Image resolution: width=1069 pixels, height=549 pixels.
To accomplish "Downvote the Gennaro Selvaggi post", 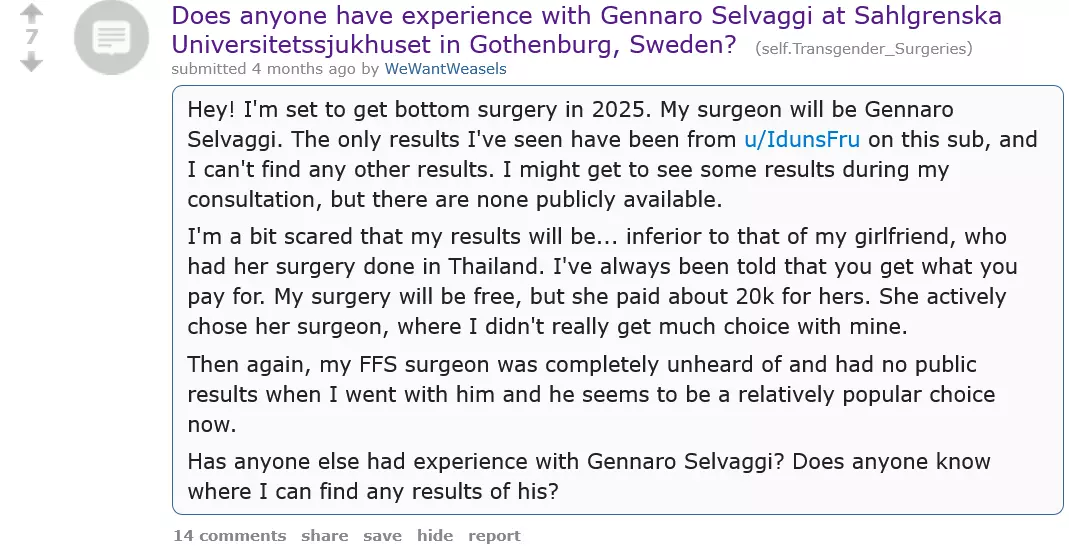I will click(32, 62).
